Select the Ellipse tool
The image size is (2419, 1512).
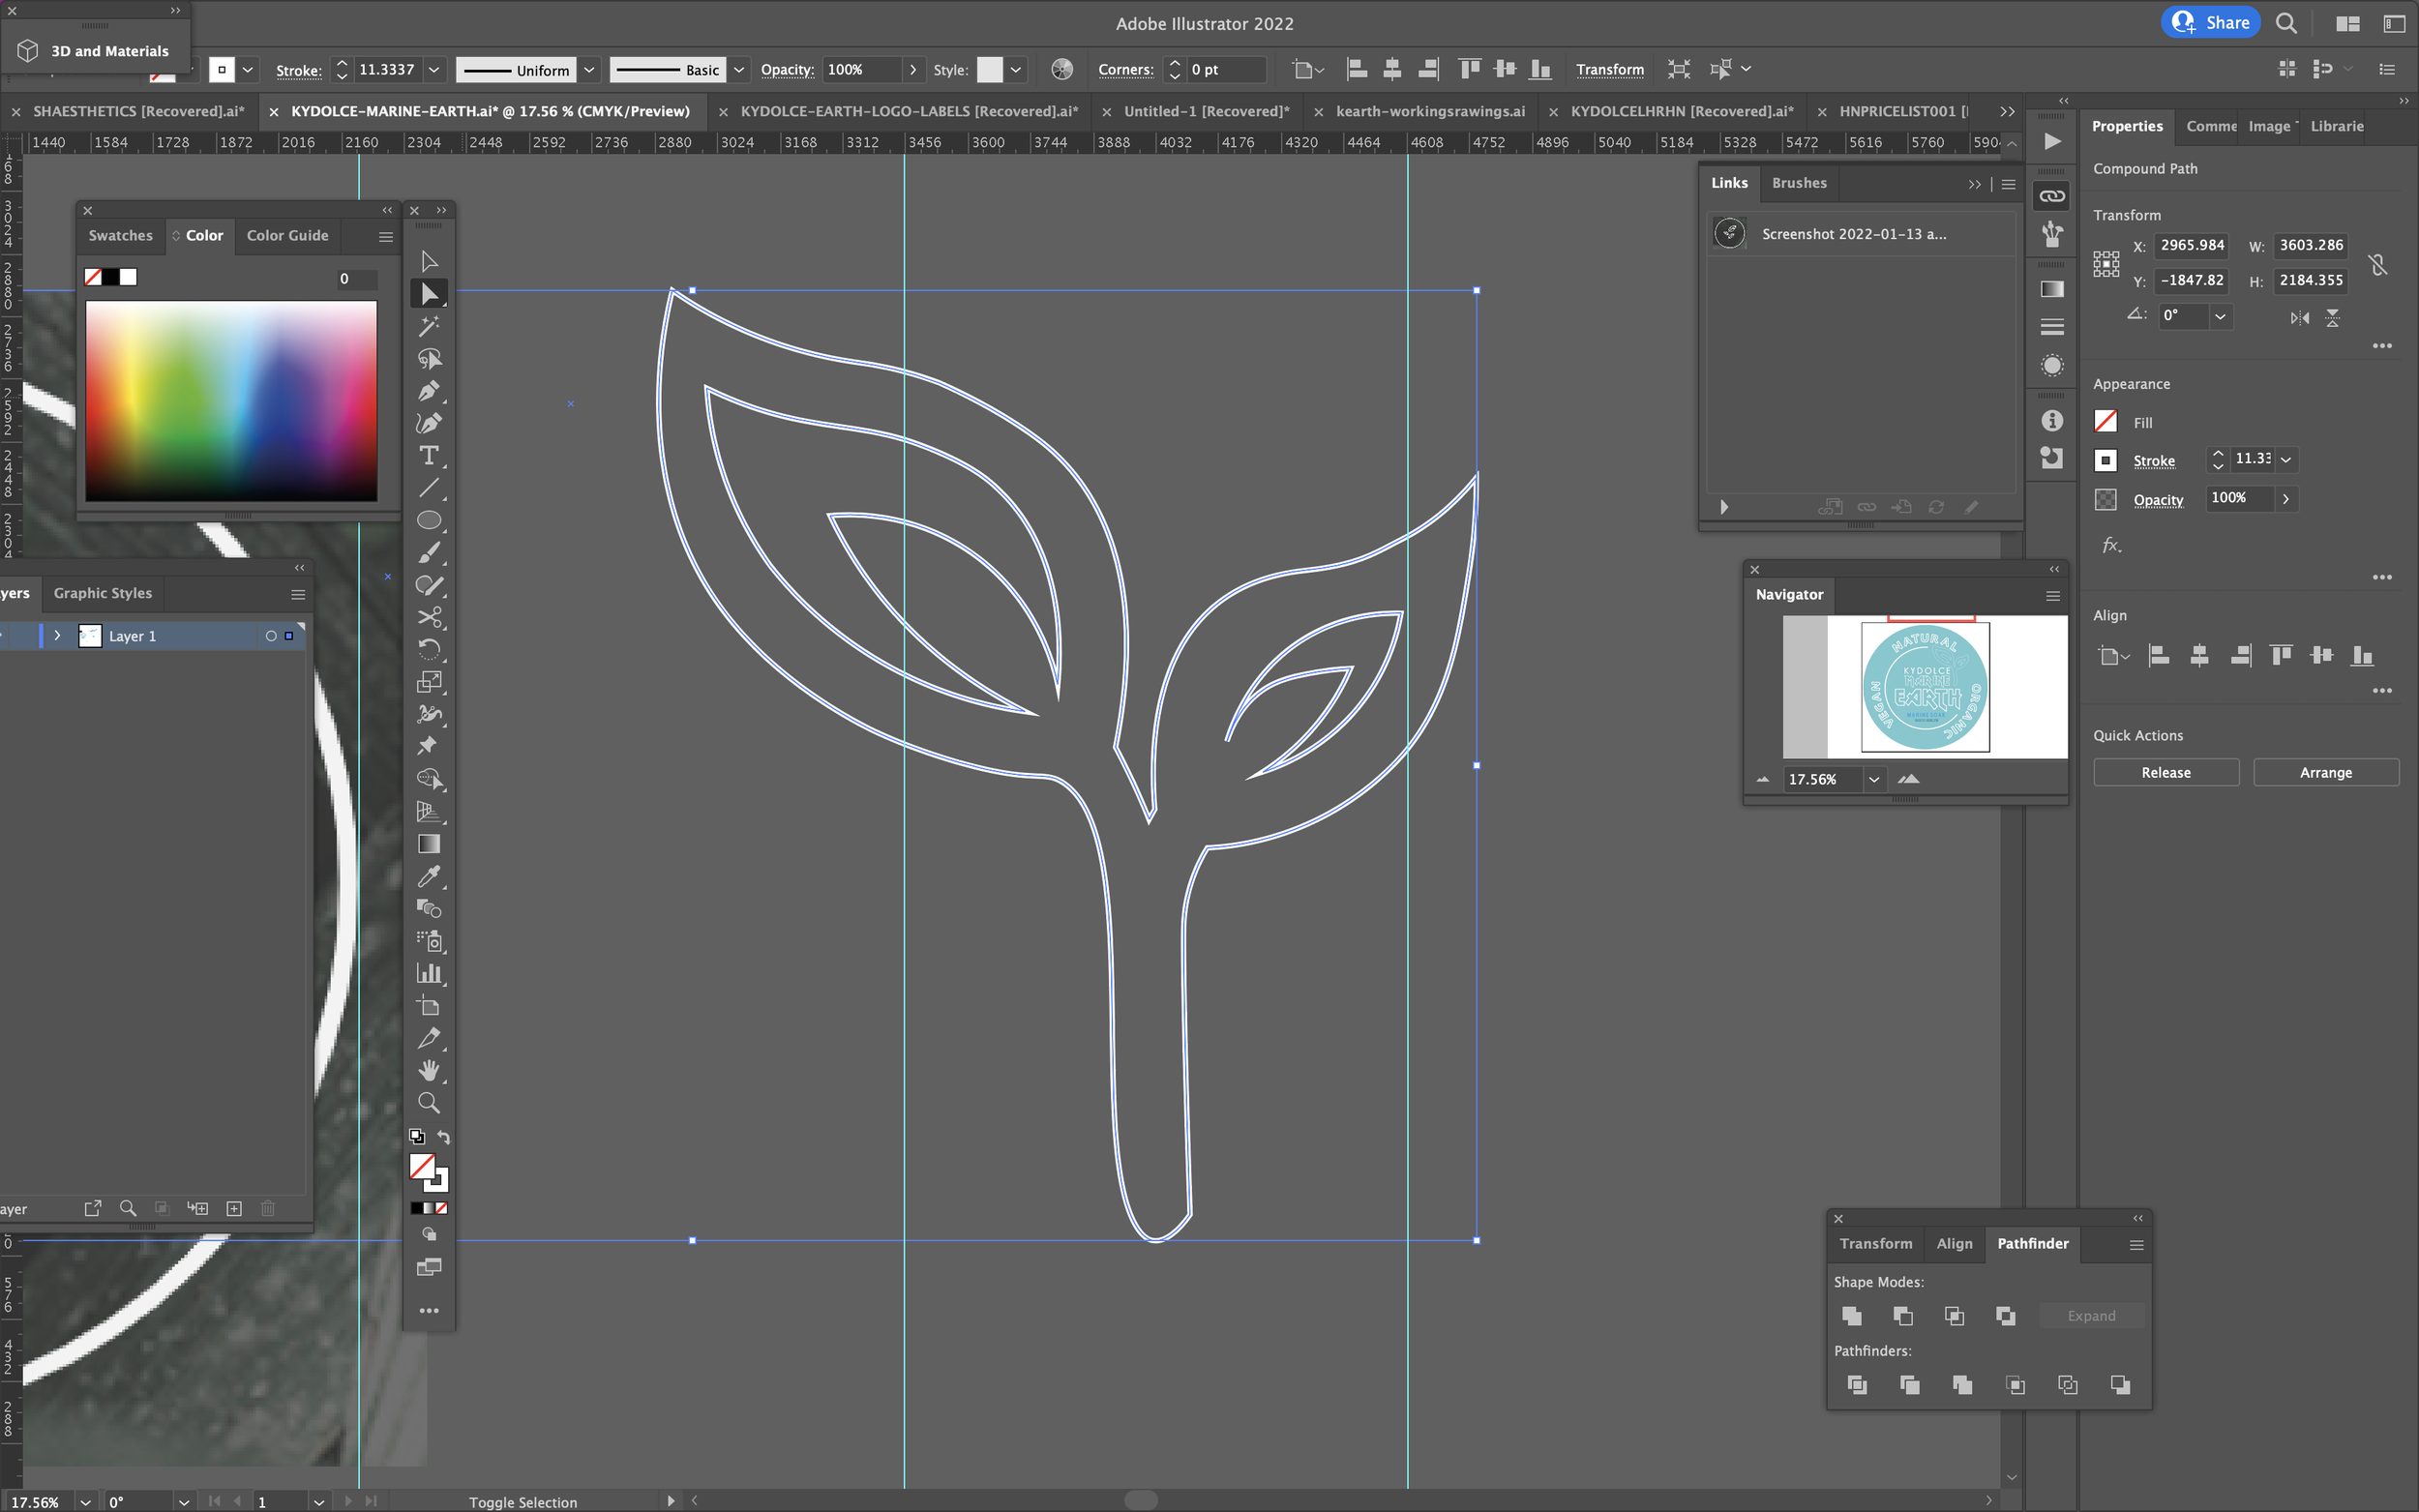pyautogui.click(x=429, y=520)
